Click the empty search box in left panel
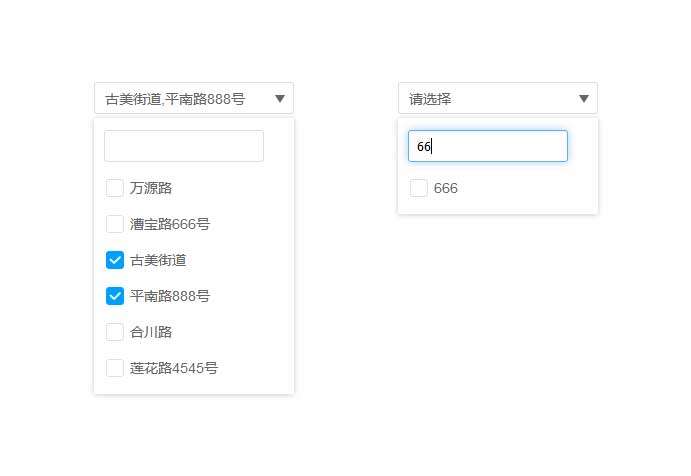 click(184, 146)
